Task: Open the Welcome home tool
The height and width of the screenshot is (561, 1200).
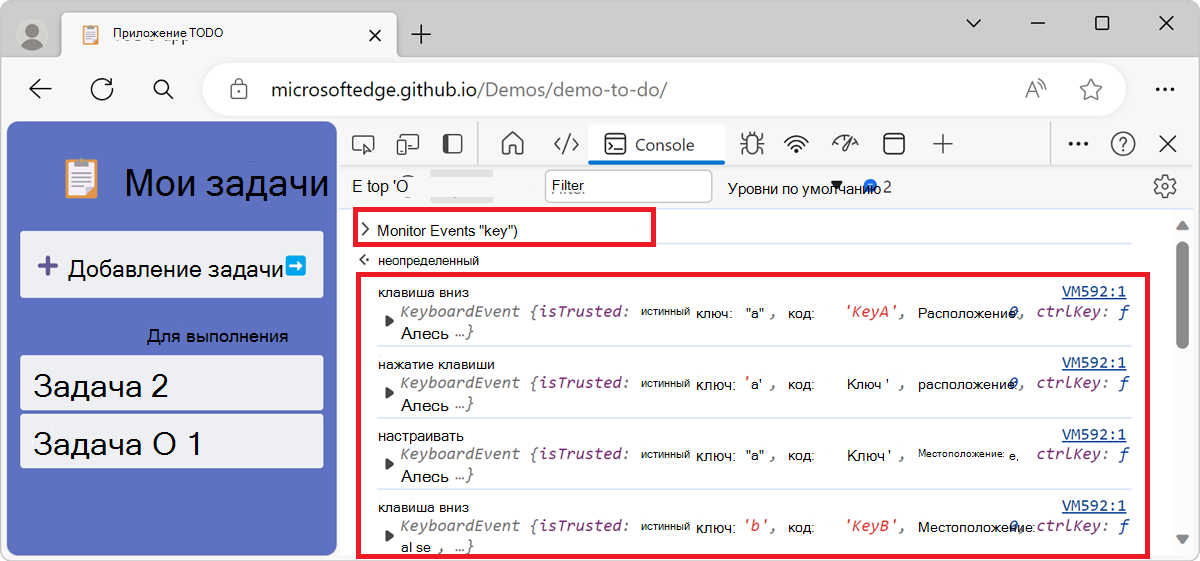Action: coord(512,144)
